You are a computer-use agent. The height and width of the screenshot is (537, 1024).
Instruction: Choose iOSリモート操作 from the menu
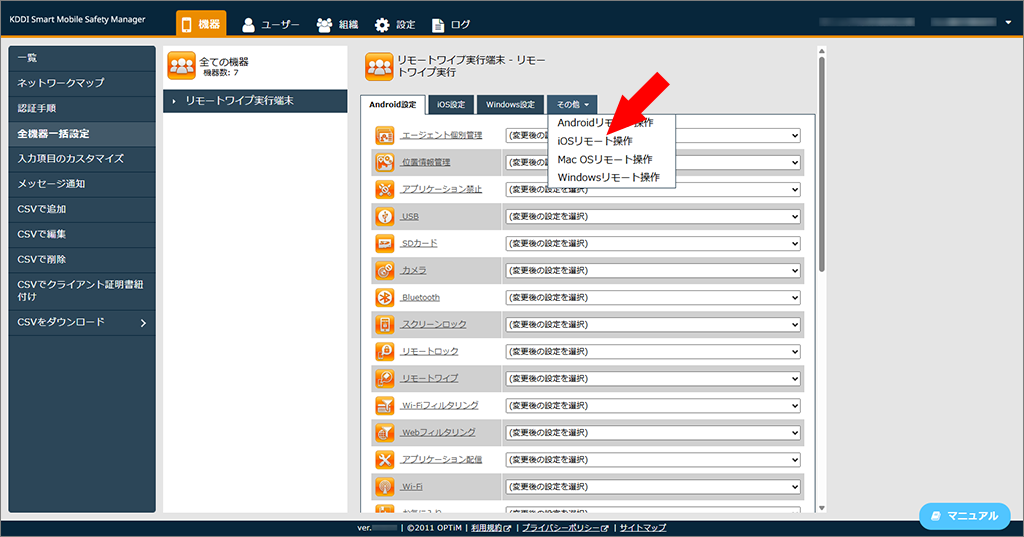(x=595, y=141)
